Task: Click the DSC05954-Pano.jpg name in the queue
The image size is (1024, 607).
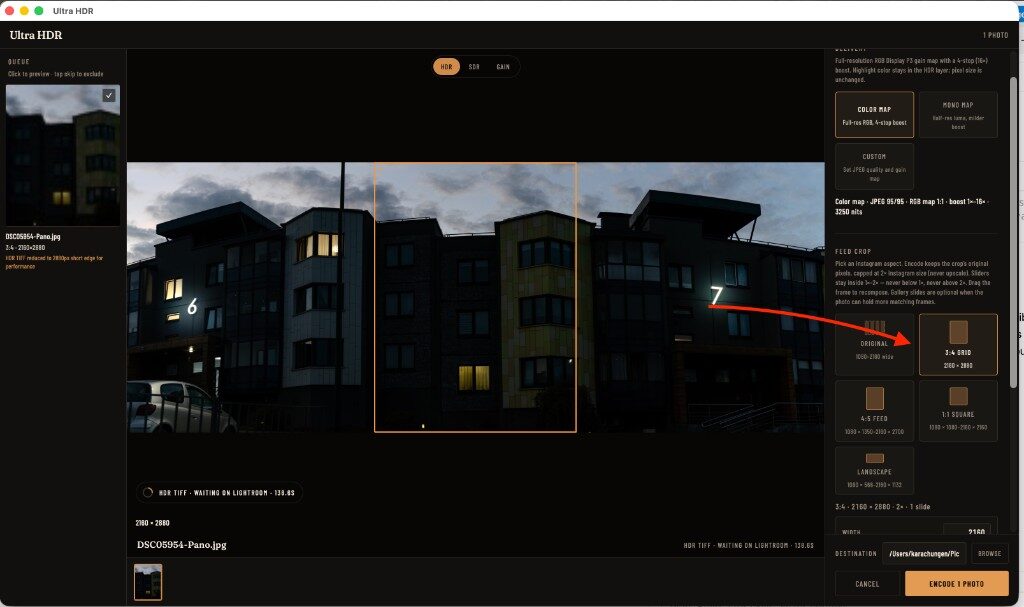Action: (33, 237)
